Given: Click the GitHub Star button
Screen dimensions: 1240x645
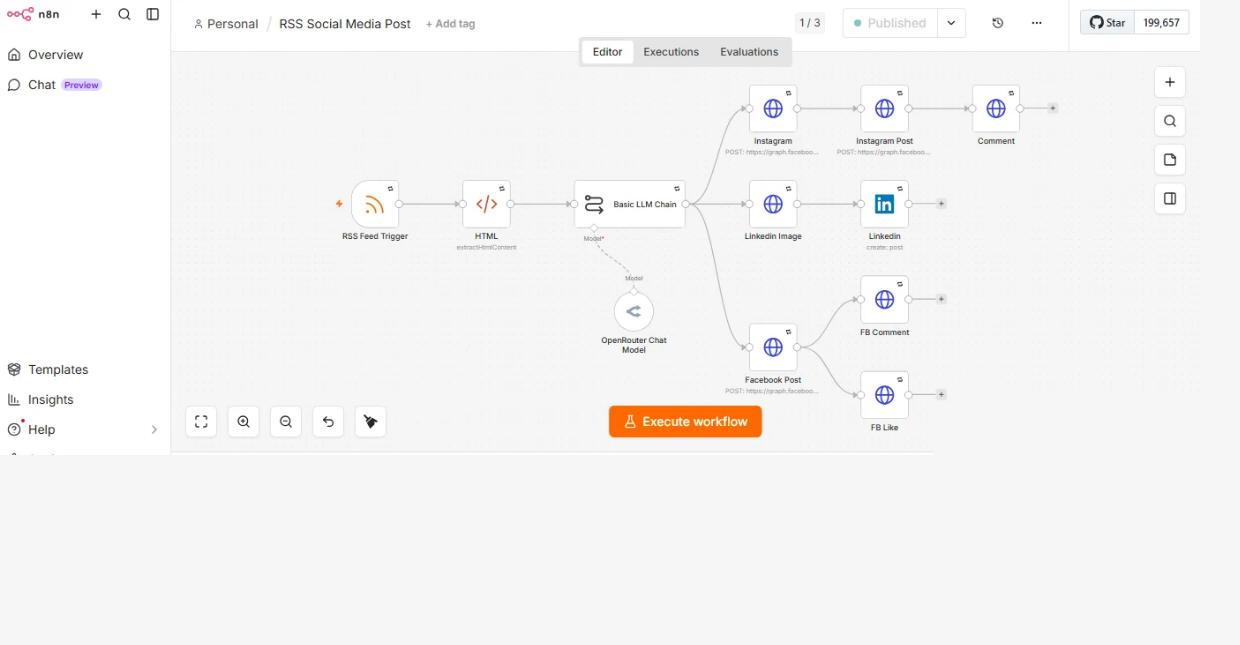Looking at the screenshot, I should (x=1107, y=22).
